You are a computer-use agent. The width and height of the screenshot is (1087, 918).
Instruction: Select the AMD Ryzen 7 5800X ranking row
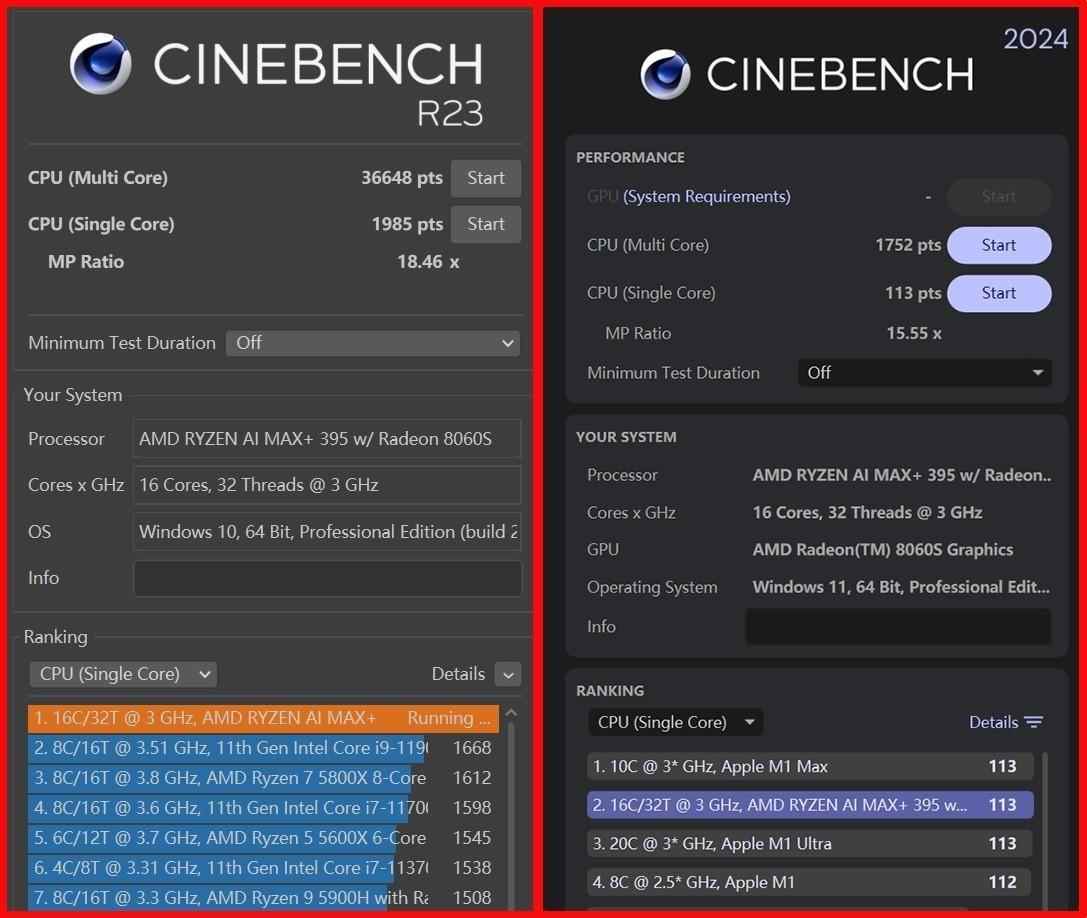pos(228,778)
